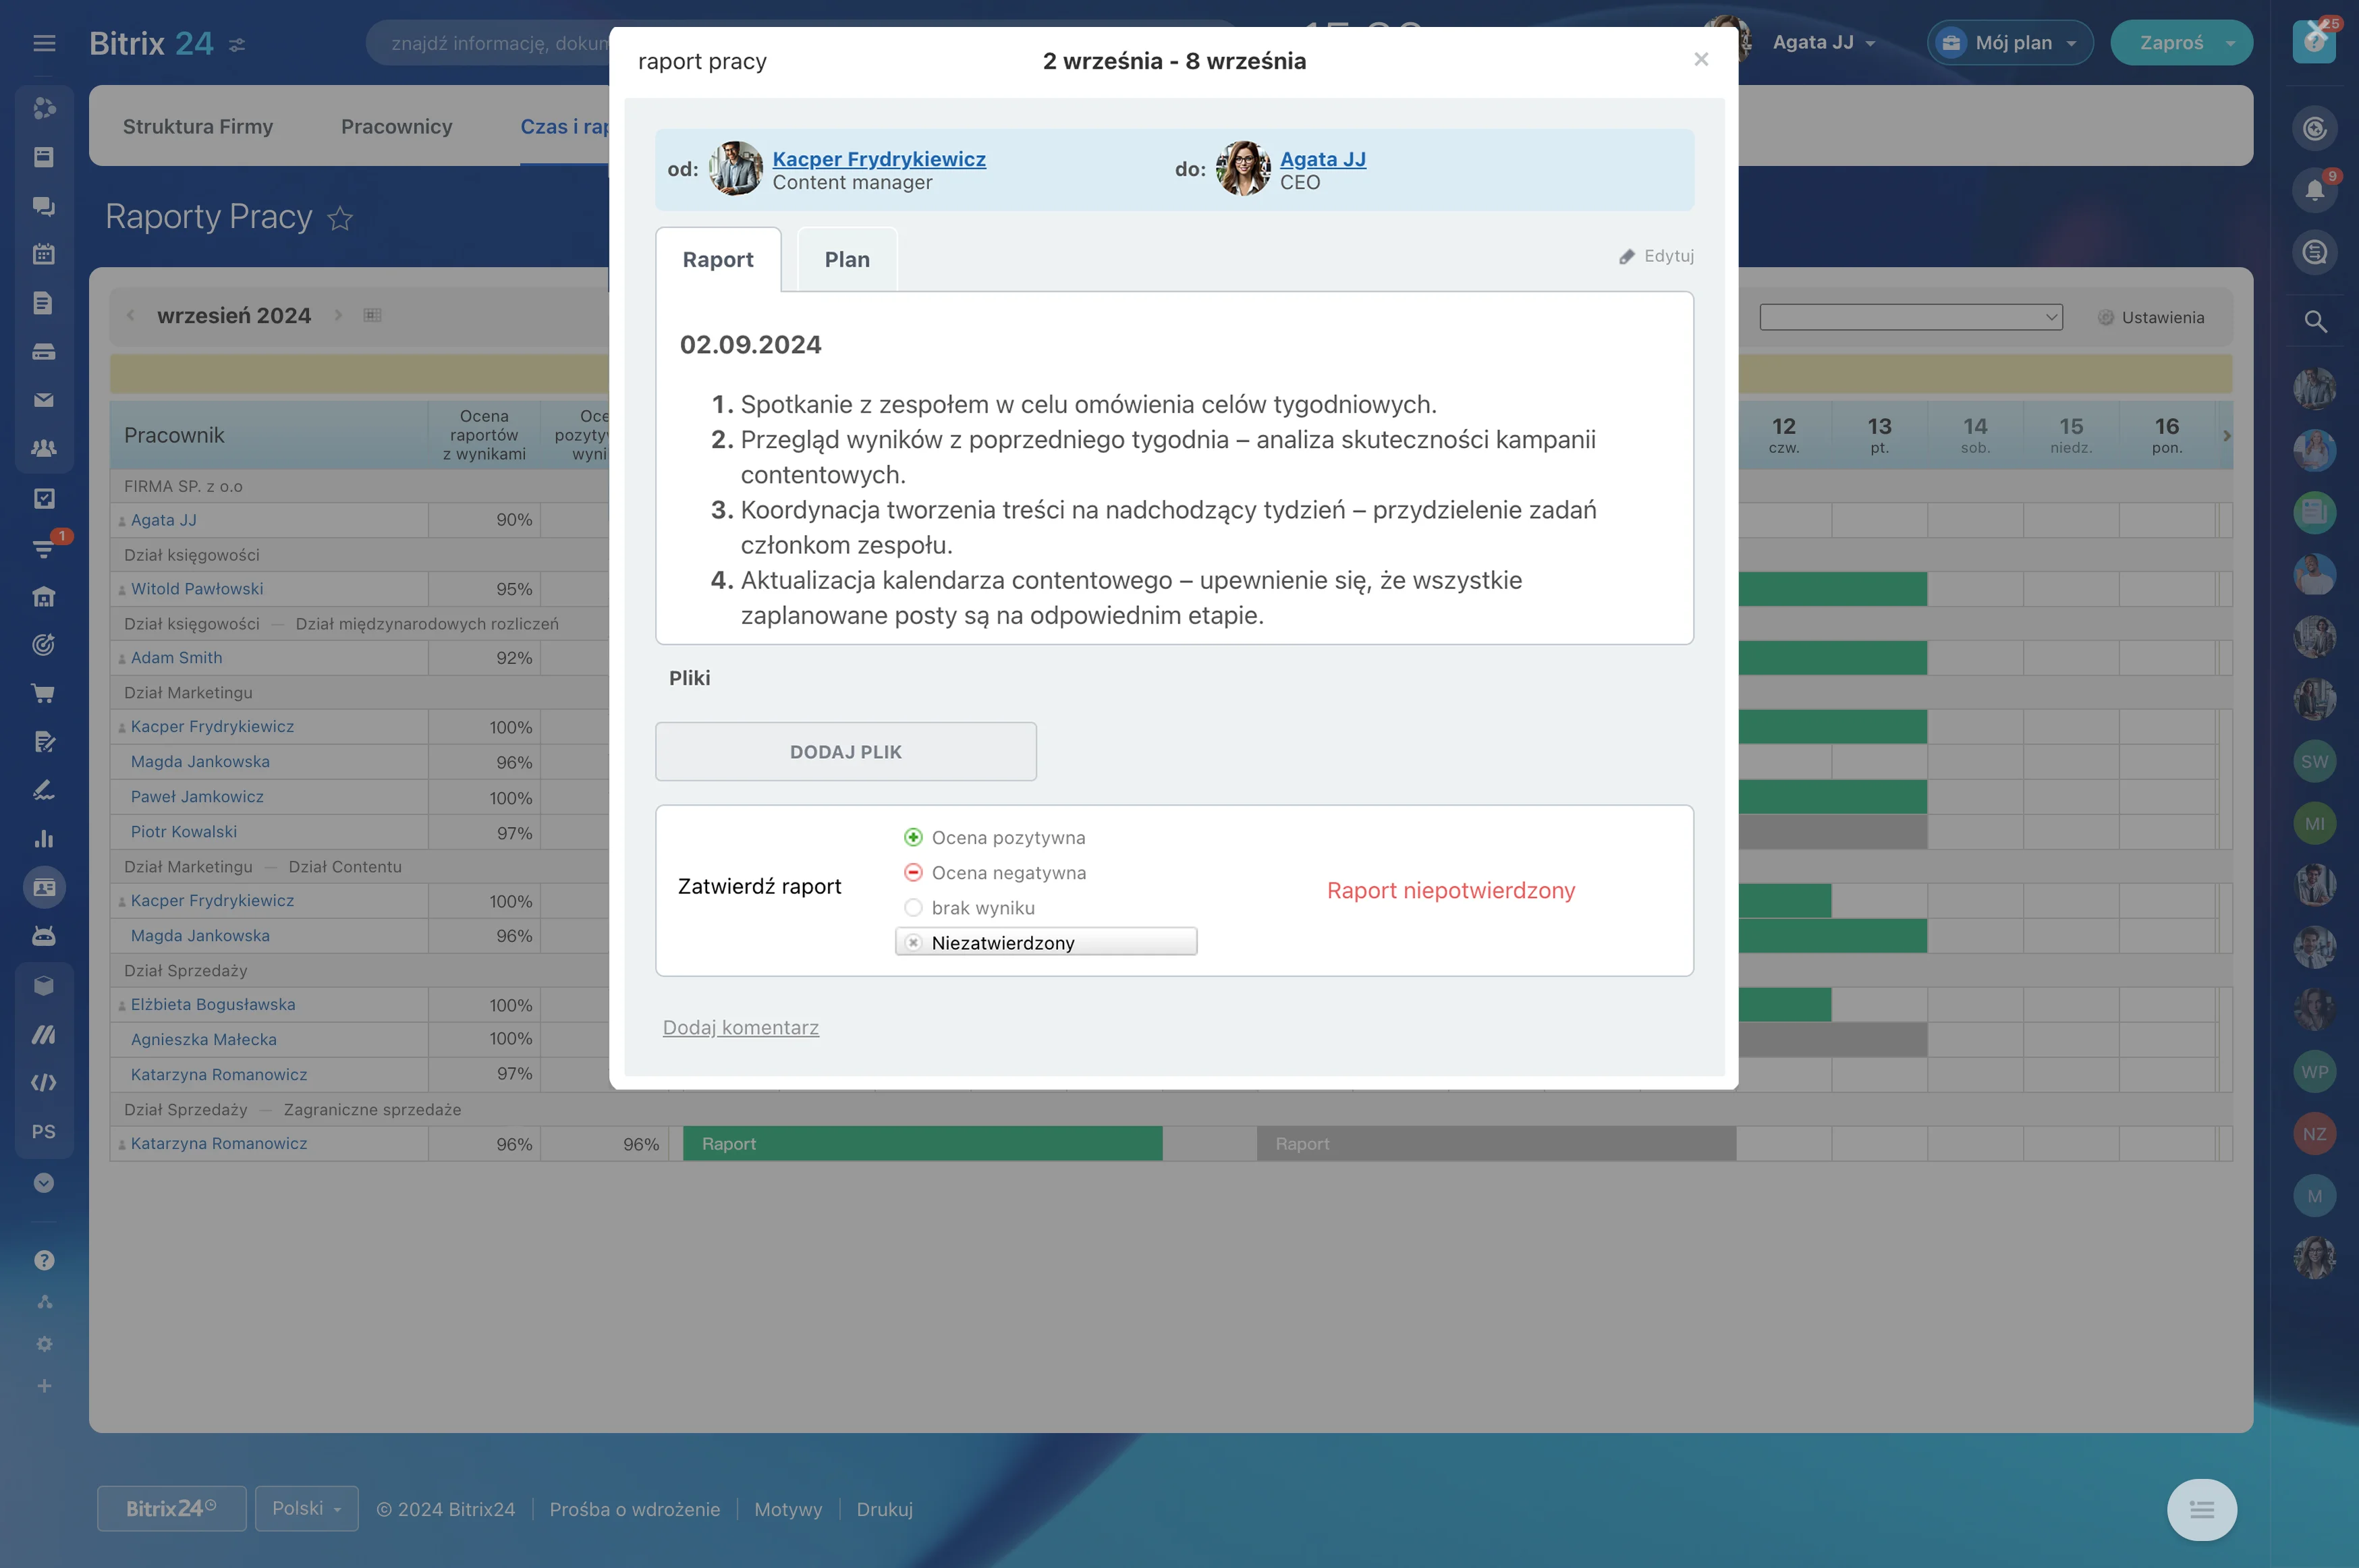Screen dimensions: 2359x1568
Task: Open notifications bell icon
Action: point(2314,190)
